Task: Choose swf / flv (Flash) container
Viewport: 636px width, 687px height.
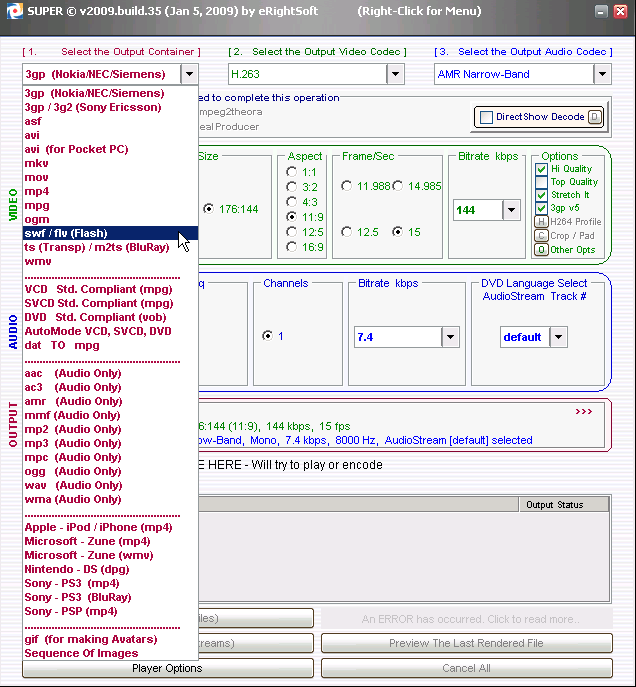Action: click(x=110, y=233)
